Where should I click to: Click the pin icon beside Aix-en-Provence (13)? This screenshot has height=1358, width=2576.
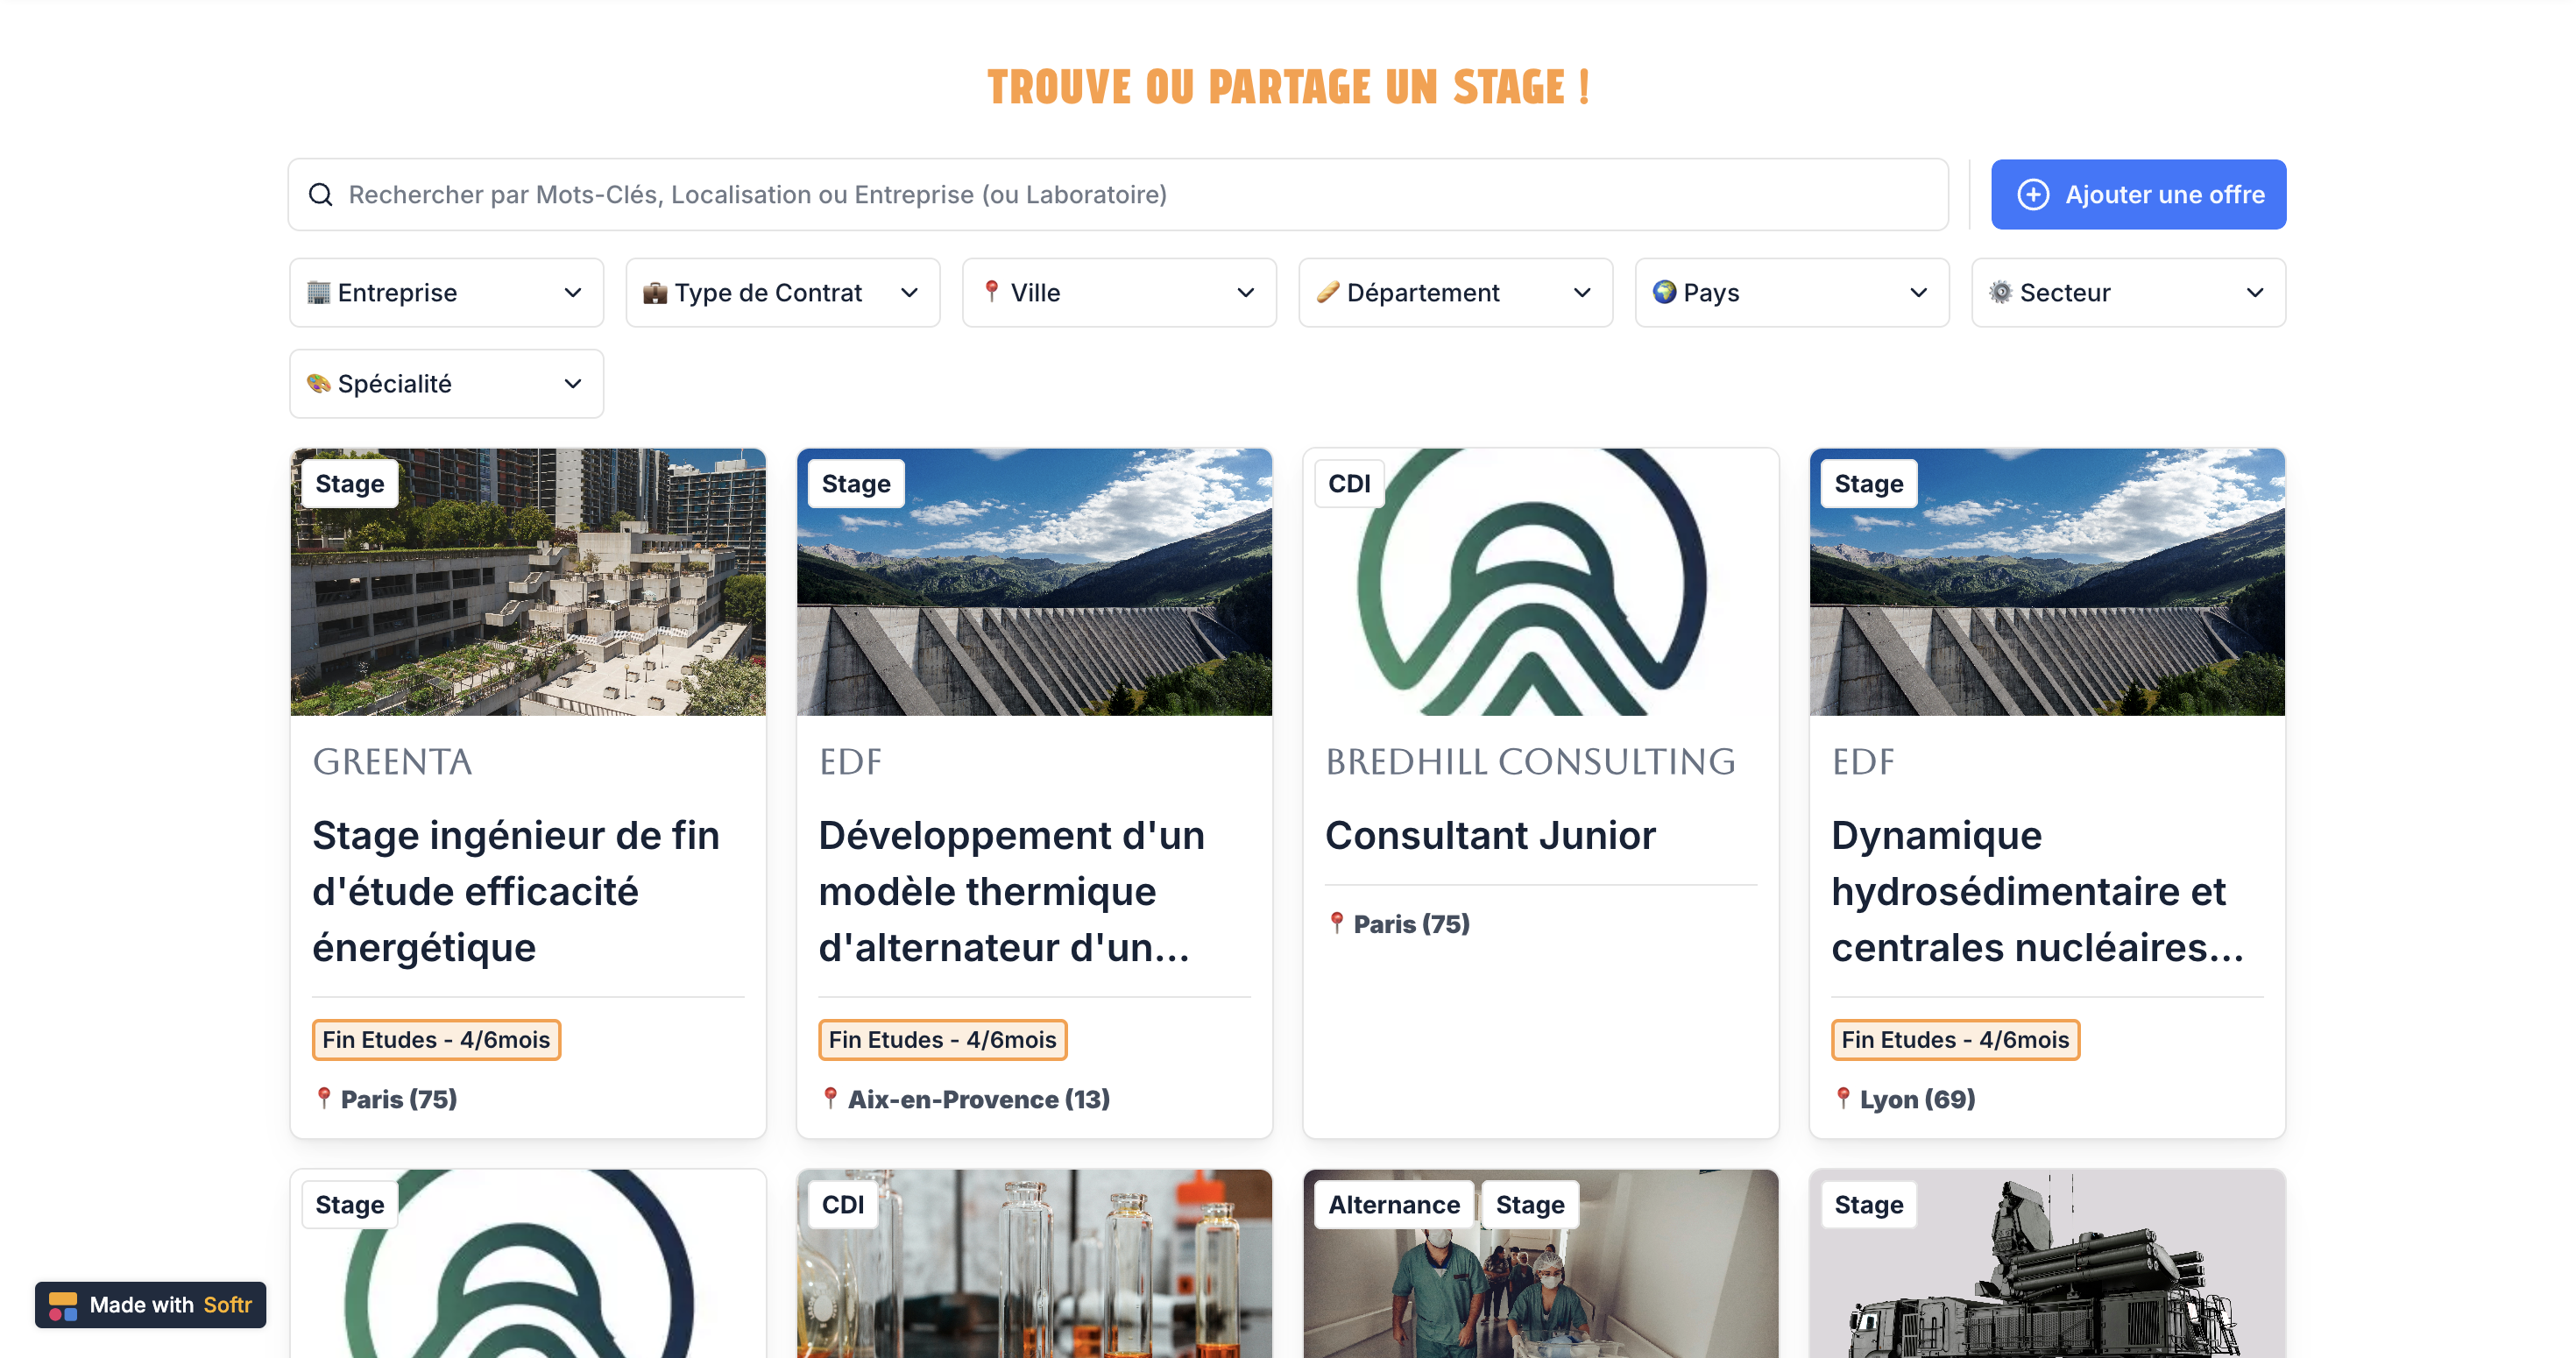click(830, 1098)
